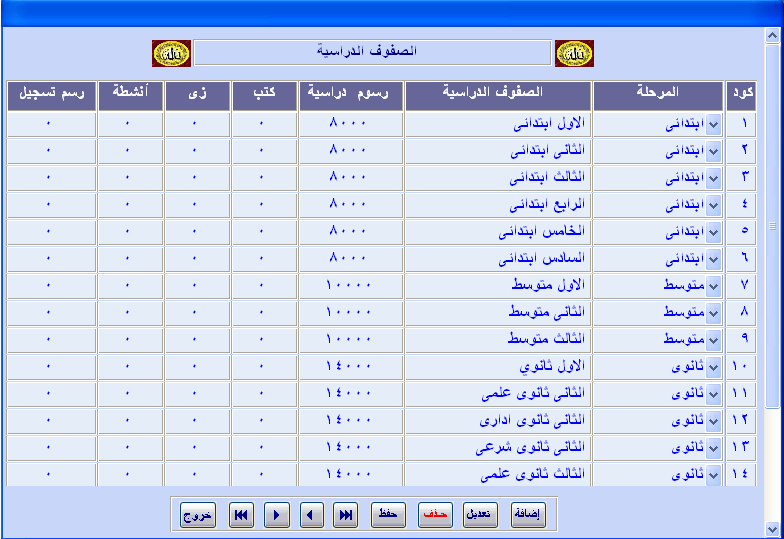
Task: Expand the stage dropdown in row 14
Action: click(x=713, y=474)
